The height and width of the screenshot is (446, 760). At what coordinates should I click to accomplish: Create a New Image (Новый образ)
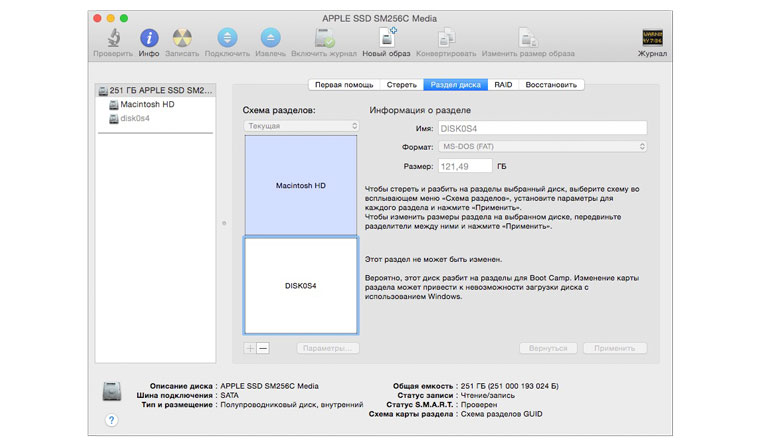point(386,37)
